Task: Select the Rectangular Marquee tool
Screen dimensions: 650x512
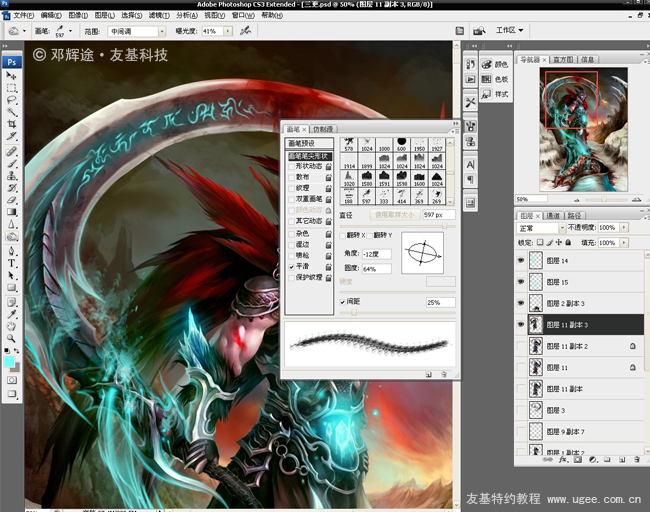Action: [x=11, y=88]
